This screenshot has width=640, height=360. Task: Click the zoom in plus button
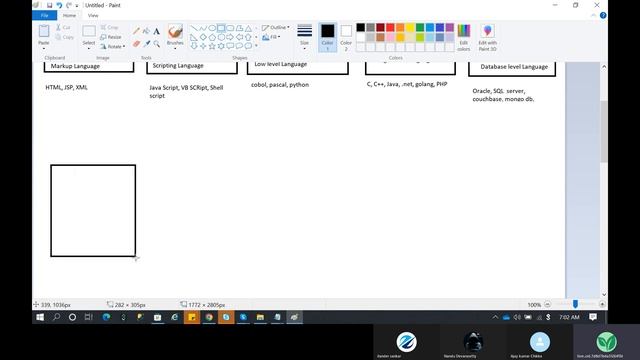click(602, 304)
